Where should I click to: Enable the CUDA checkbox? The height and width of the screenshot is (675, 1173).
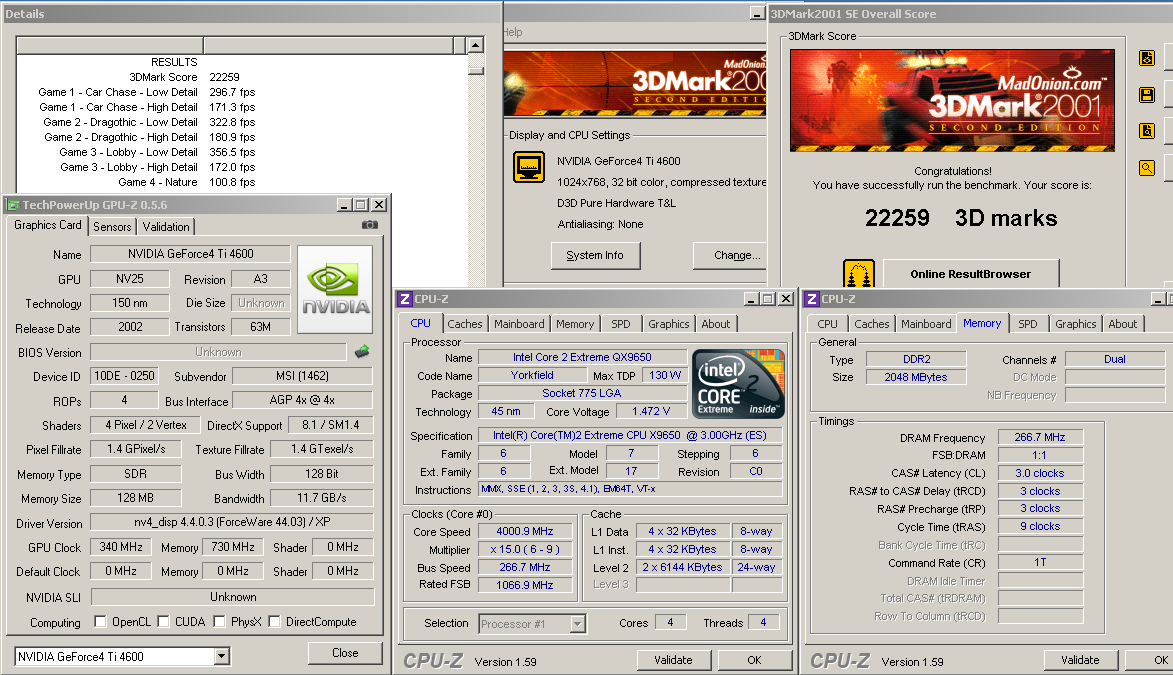click(x=163, y=621)
